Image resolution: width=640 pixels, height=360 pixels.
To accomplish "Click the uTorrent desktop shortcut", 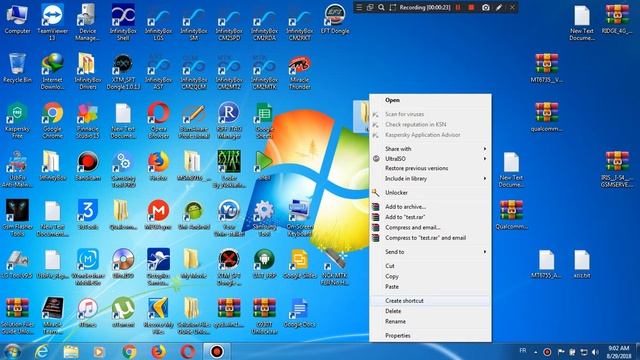I will point(123,313).
